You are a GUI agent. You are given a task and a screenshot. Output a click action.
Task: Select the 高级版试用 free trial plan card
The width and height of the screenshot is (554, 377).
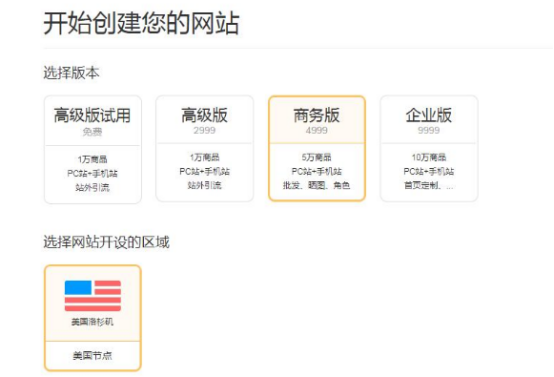coord(93,149)
